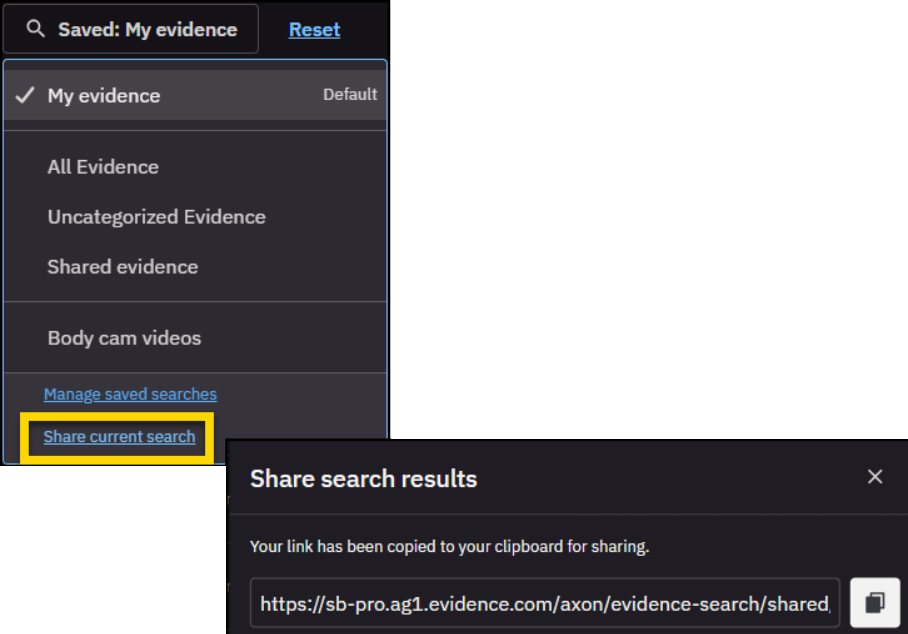The width and height of the screenshot is (908, 634).
Task: Choose Shared evidence filter
Action: click(x=125, y=266)
